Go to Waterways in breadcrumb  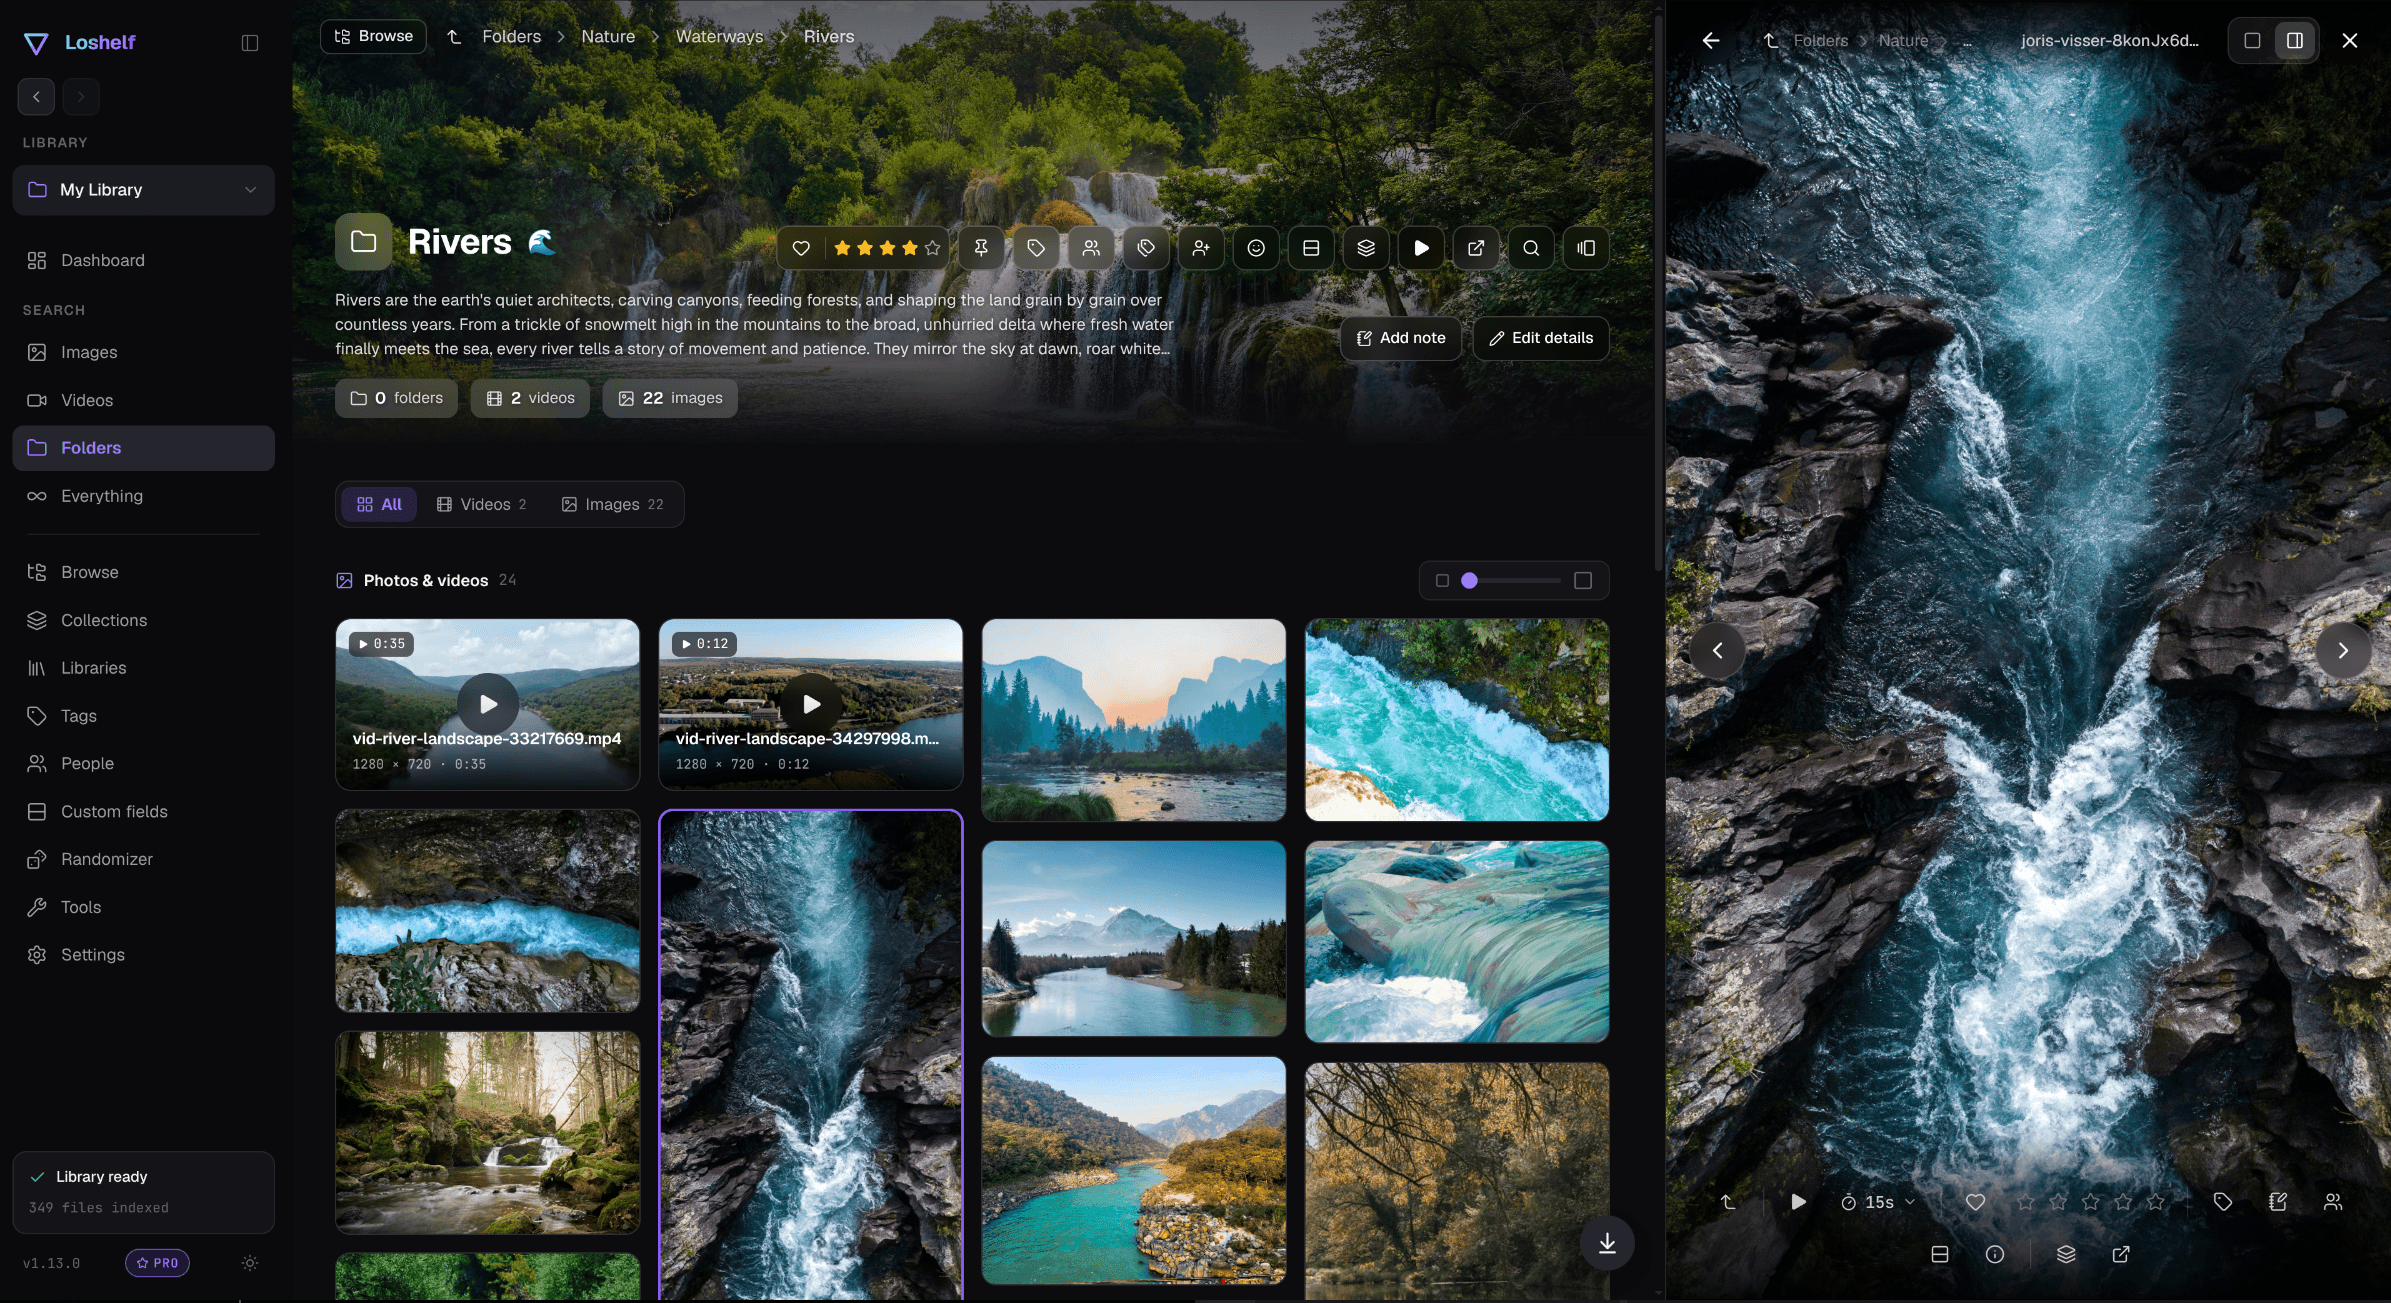[x=719, y=37]
